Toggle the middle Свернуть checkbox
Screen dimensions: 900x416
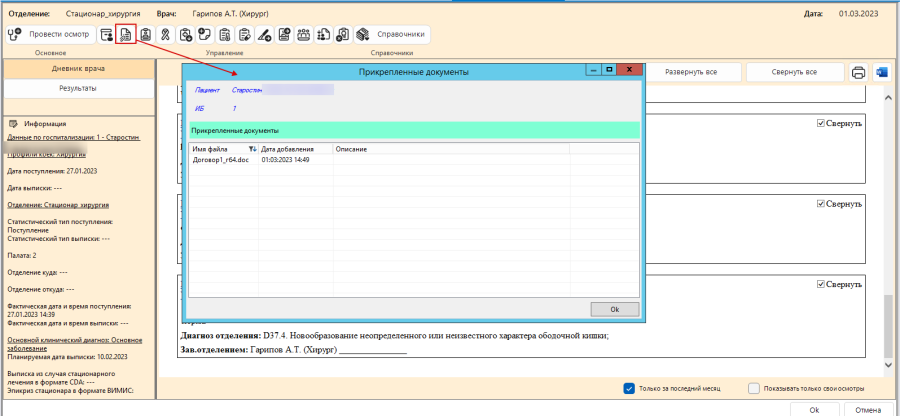tap(821, 204)
